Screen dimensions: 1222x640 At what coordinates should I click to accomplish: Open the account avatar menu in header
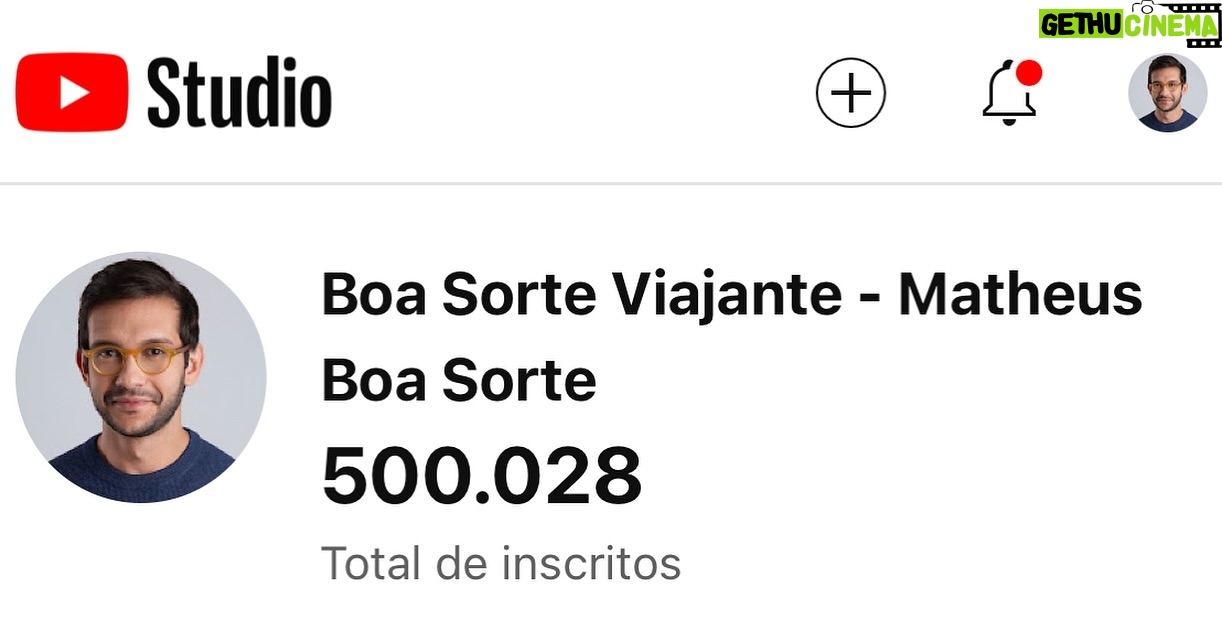[x=1167, y=93]
